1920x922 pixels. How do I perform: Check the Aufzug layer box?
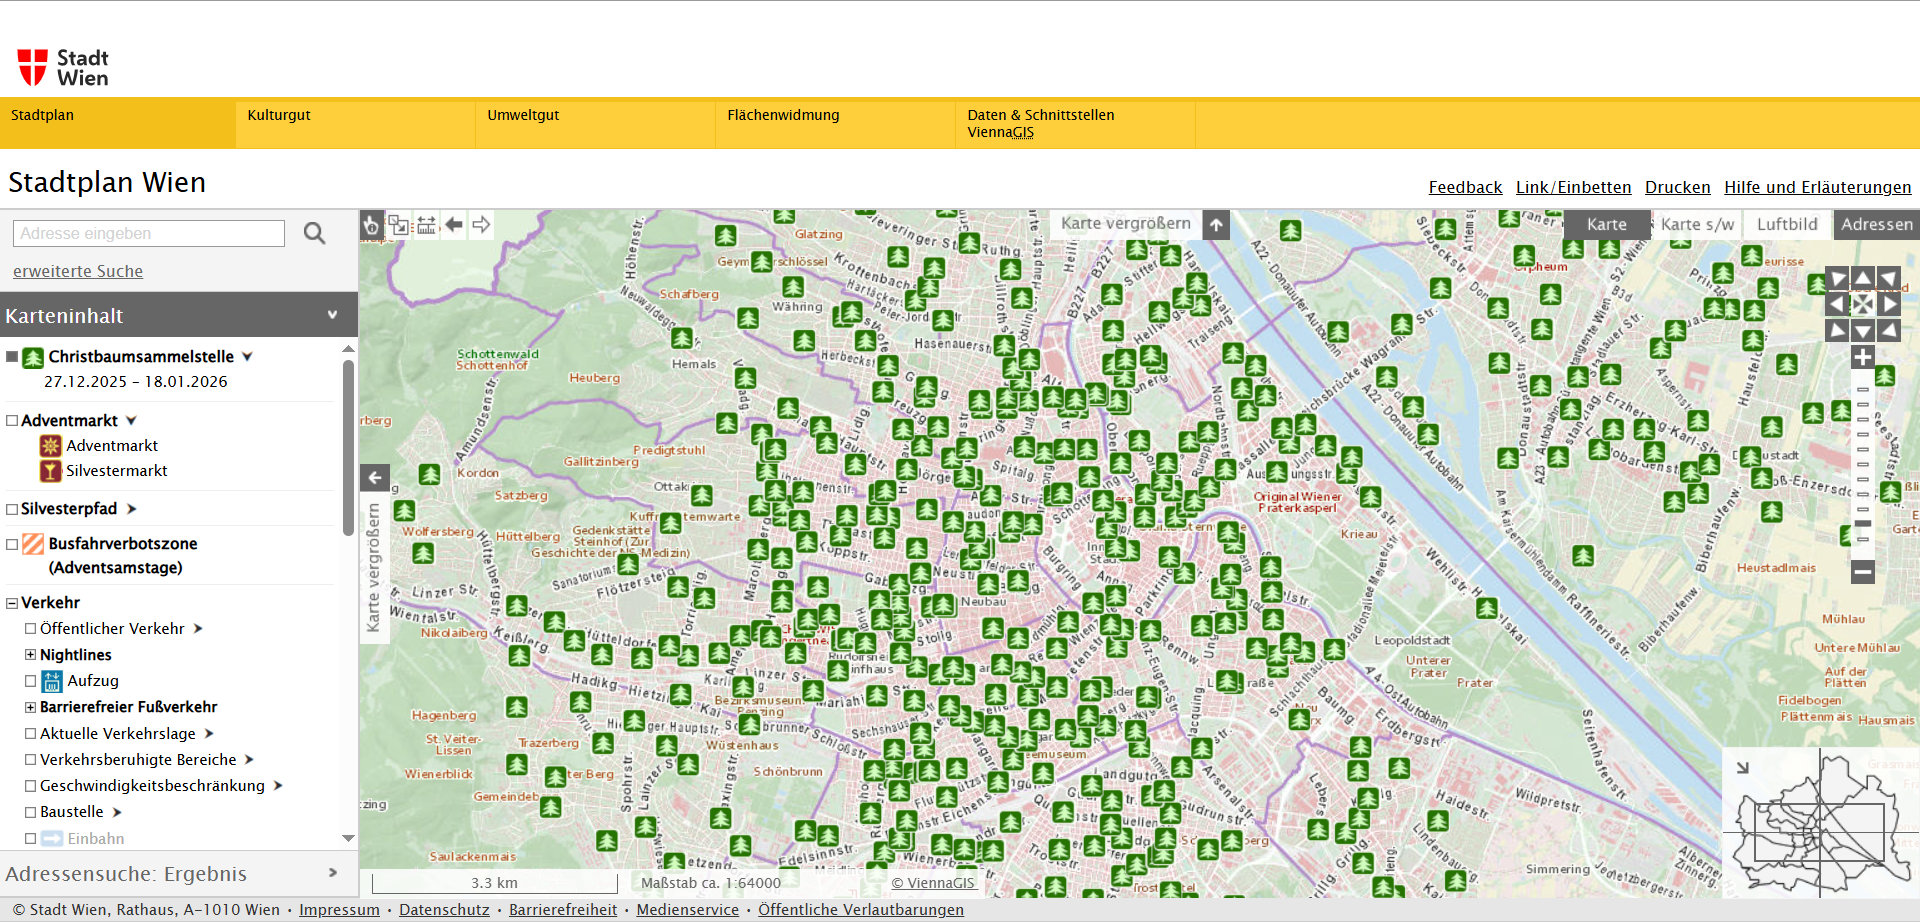pyautogui.click(x=30, y=681)
